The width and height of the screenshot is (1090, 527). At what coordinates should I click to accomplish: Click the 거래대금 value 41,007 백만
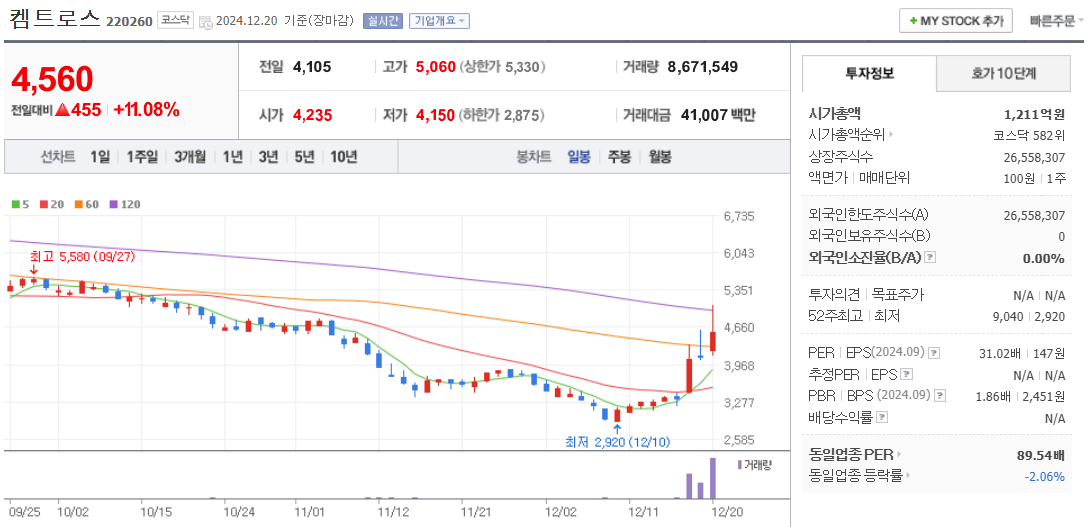pyautogui.click(x=717, y=115)
